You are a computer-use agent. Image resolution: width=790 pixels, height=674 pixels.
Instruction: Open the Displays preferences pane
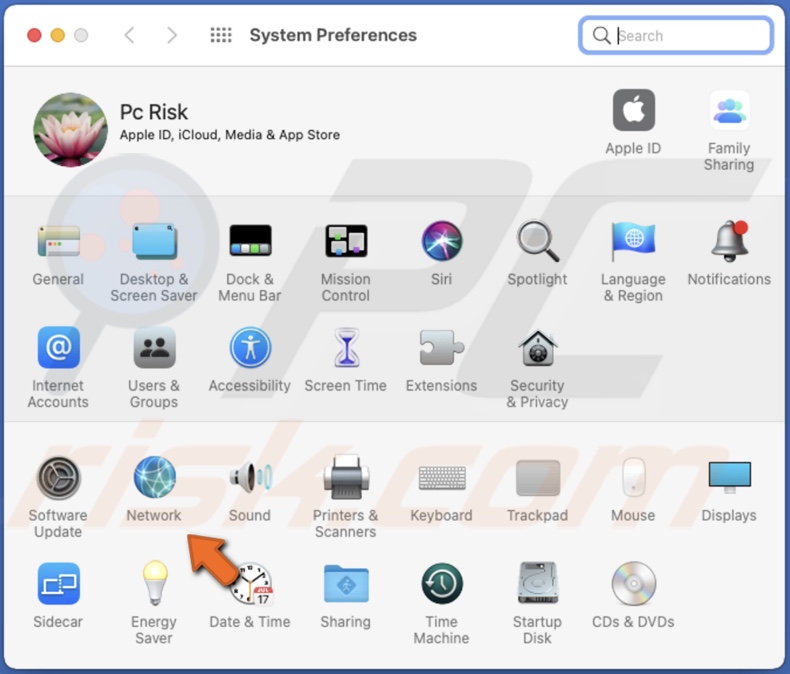click(x=730, y=477)
